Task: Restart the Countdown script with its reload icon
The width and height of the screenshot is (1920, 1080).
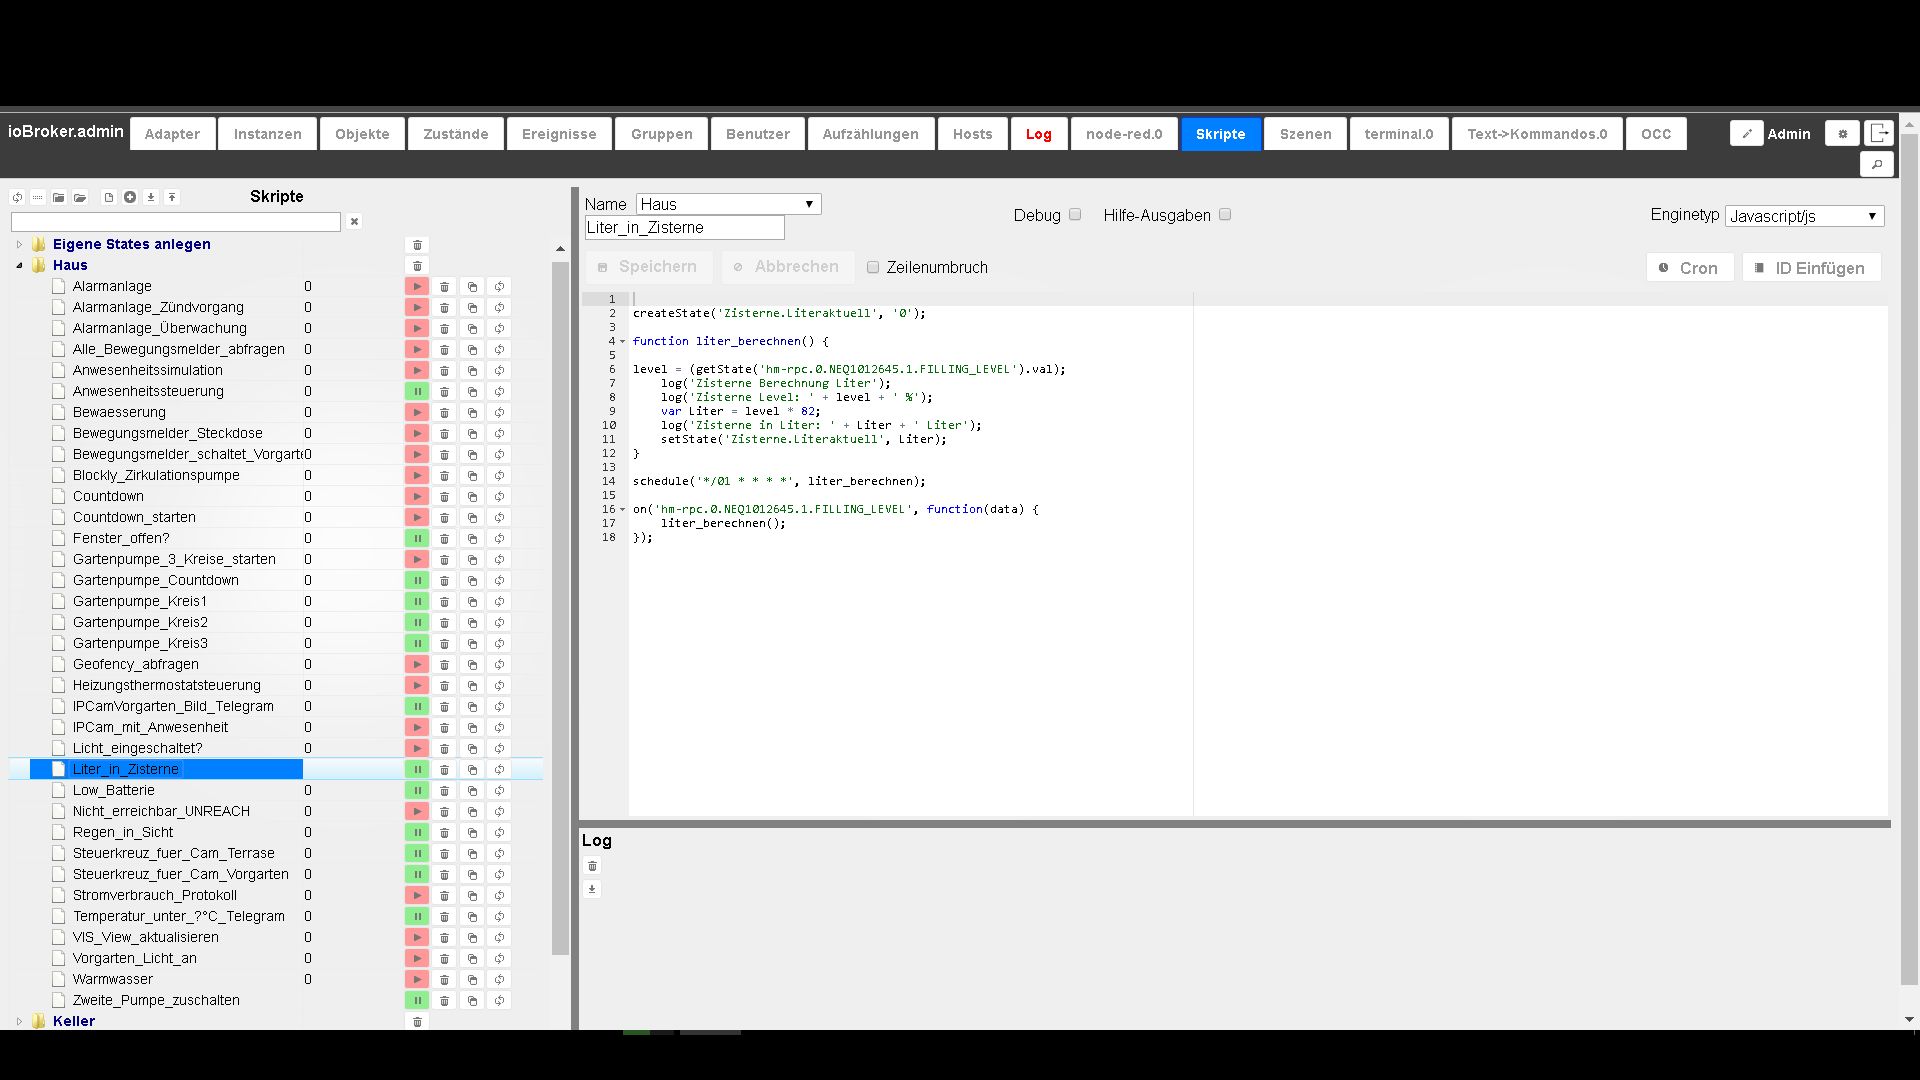Action: click(499, 497)
